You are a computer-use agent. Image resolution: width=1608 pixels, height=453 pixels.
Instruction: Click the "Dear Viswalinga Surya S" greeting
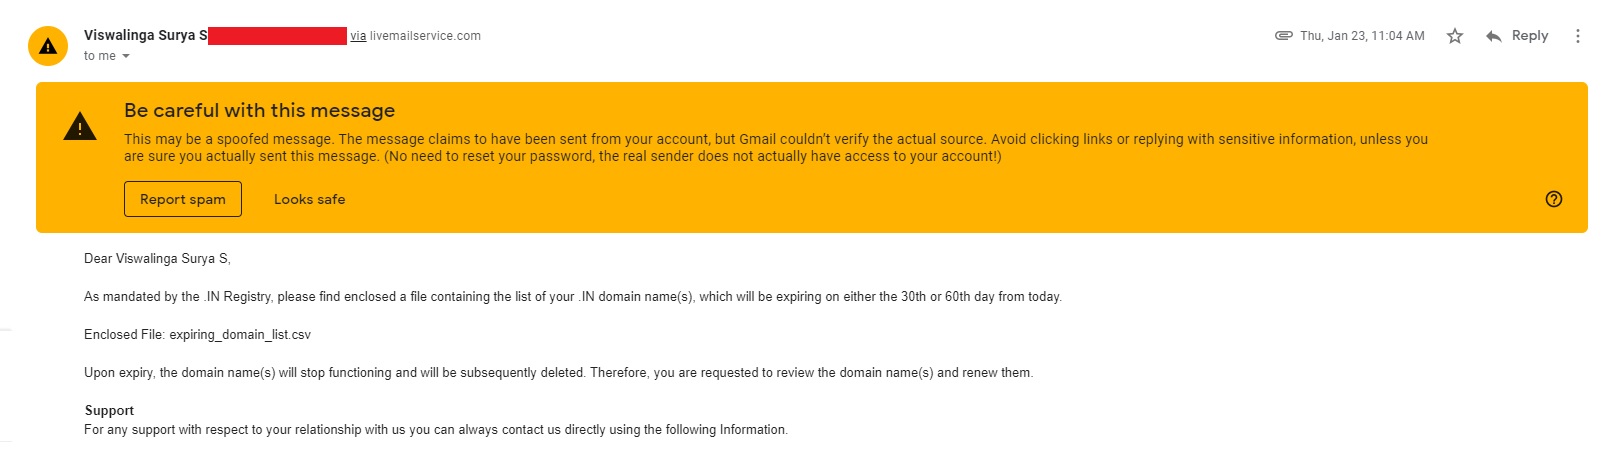(x=157, y=259)
